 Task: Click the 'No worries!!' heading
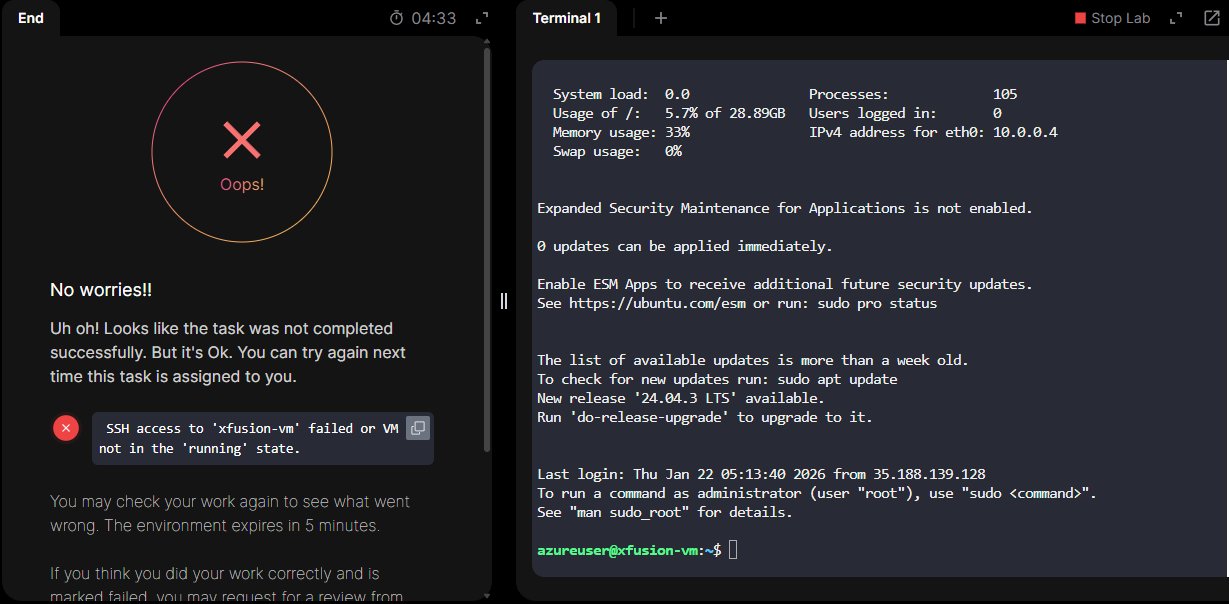tap(101, 290)
